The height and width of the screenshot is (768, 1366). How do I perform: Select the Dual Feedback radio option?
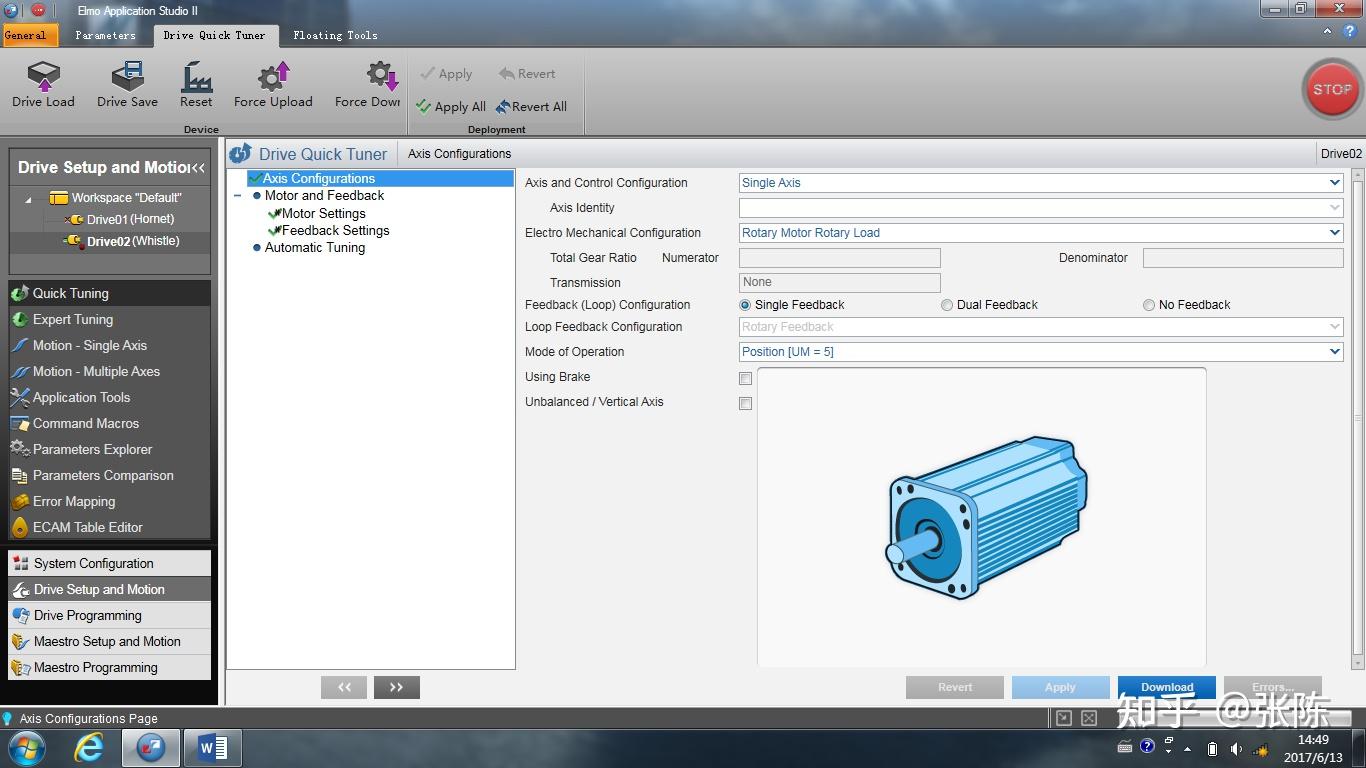pos(946,305)
